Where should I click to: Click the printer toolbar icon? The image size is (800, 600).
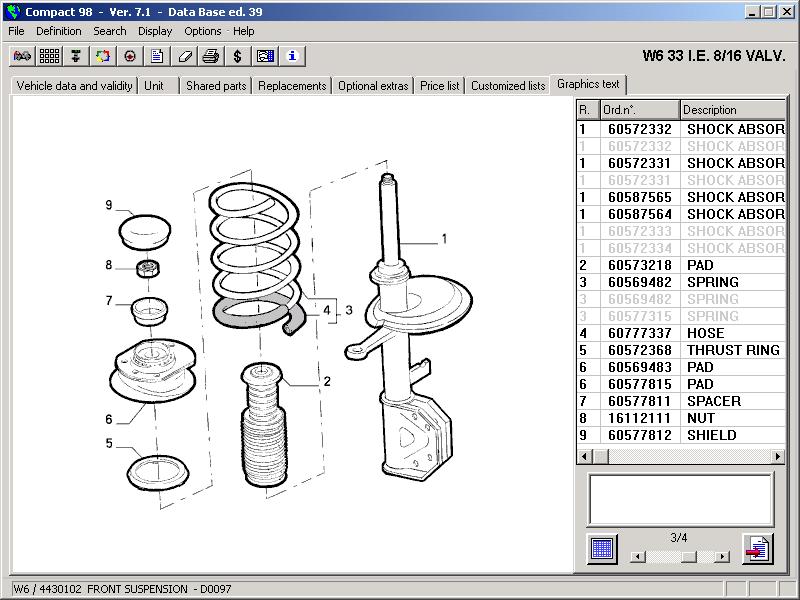[211, 56]
